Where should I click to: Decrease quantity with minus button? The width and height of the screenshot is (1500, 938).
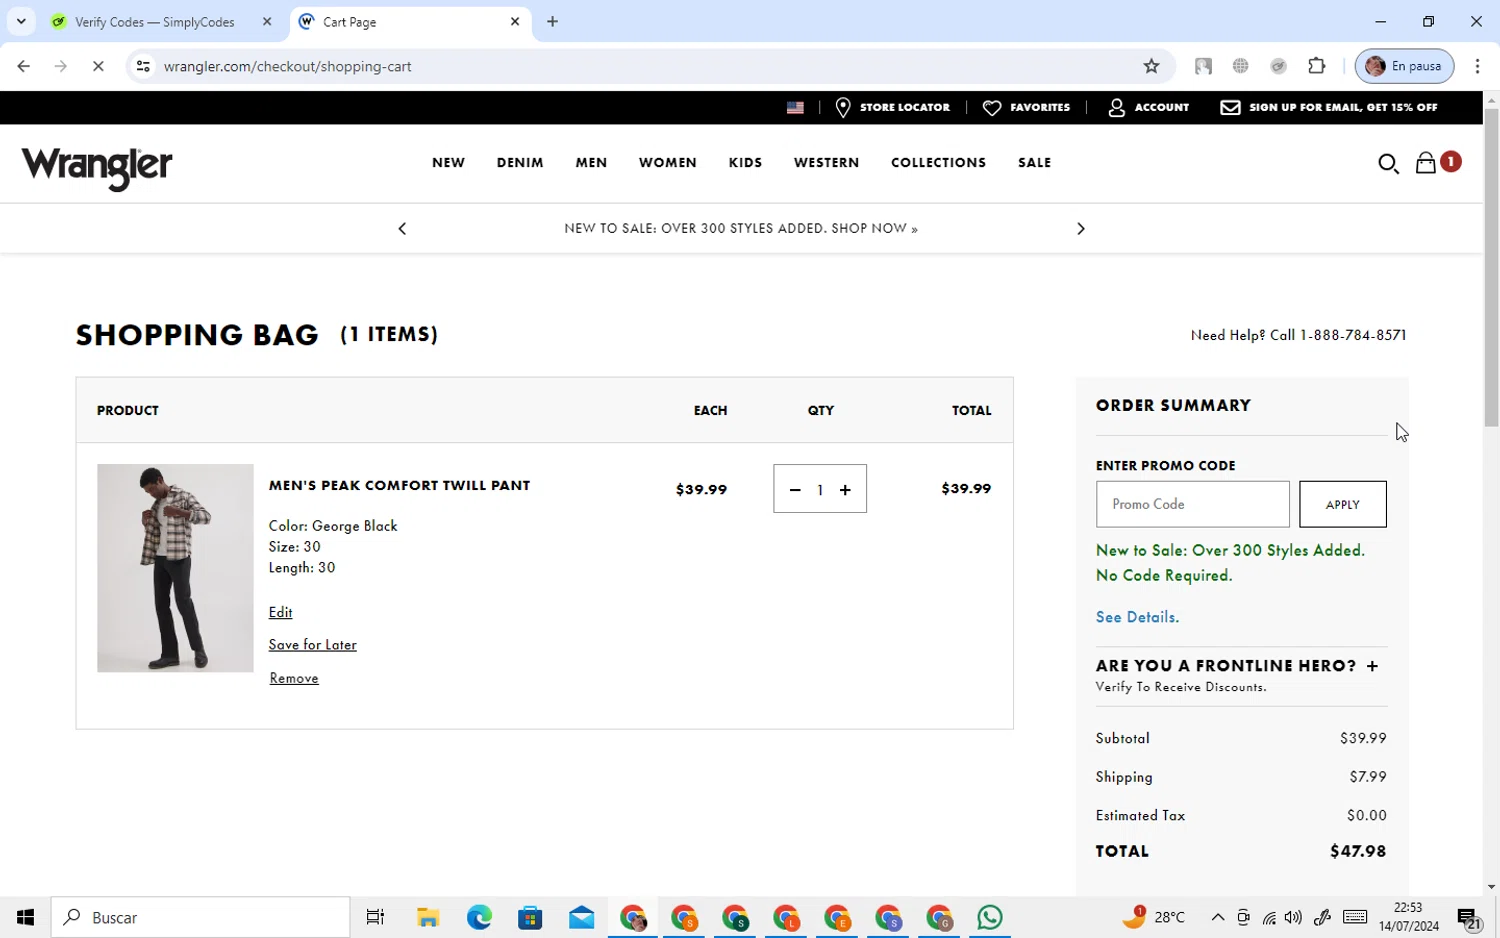[795, 490]
